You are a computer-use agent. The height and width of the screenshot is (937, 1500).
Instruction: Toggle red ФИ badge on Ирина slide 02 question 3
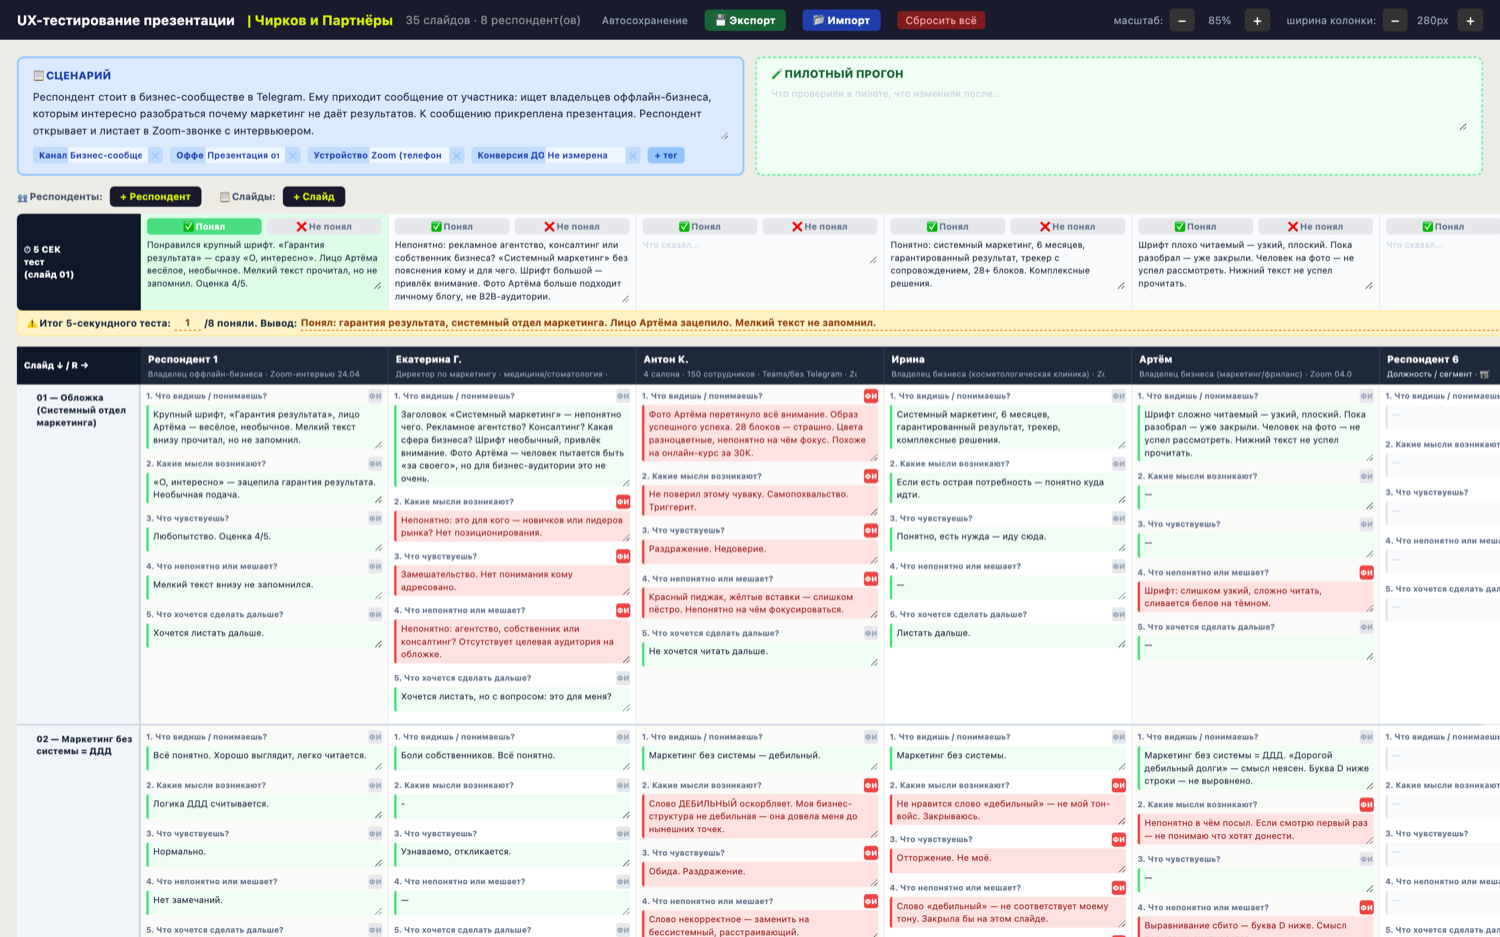pyautogui.click(x=1119, y=839)
